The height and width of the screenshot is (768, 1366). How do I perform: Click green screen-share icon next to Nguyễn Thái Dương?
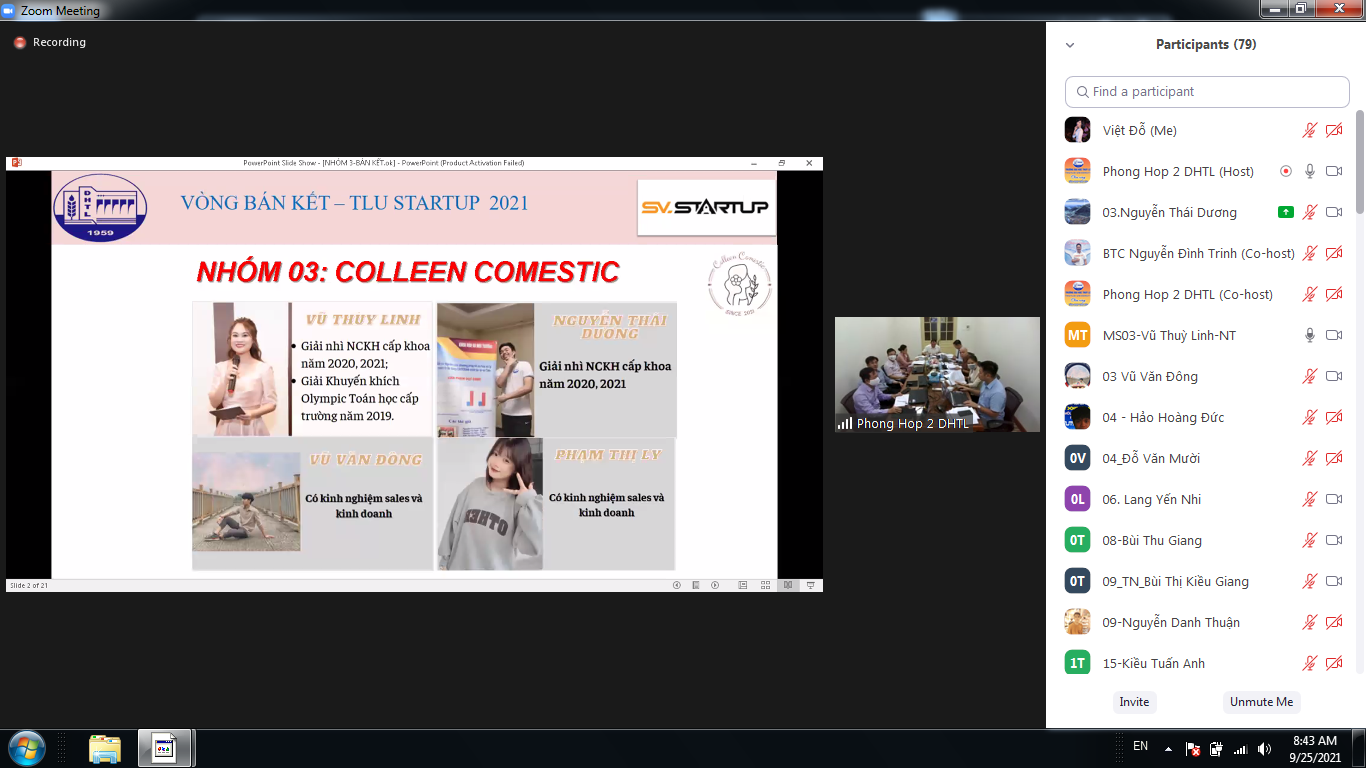(1286, 212)
